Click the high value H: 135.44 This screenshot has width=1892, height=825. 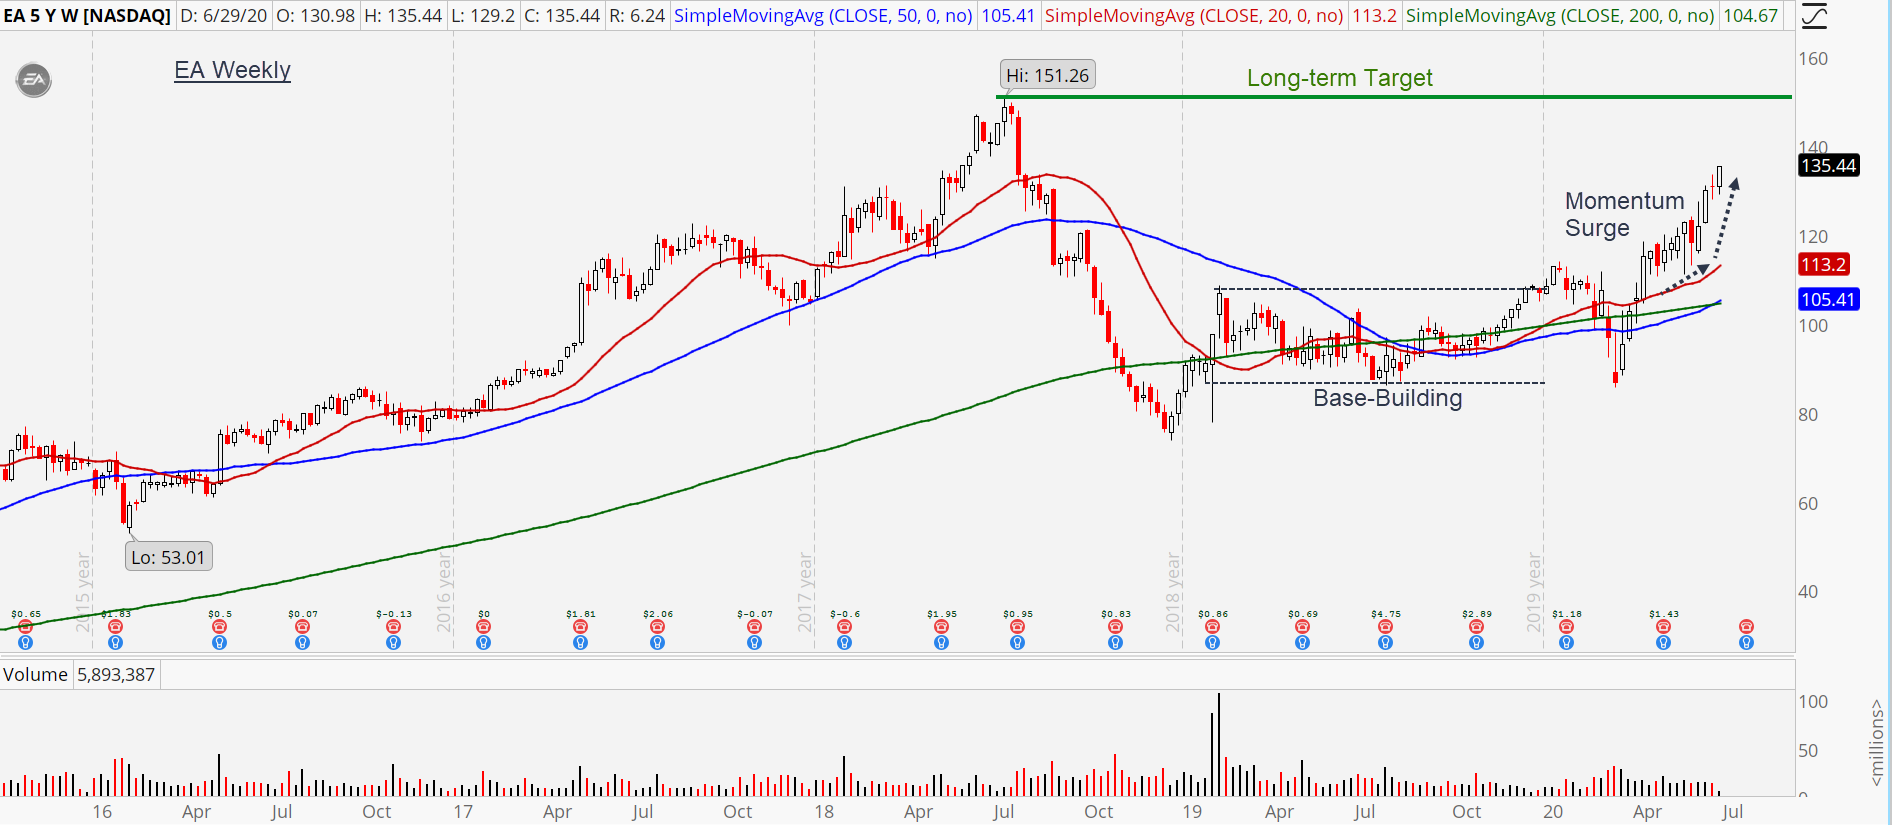click(403, 16)
